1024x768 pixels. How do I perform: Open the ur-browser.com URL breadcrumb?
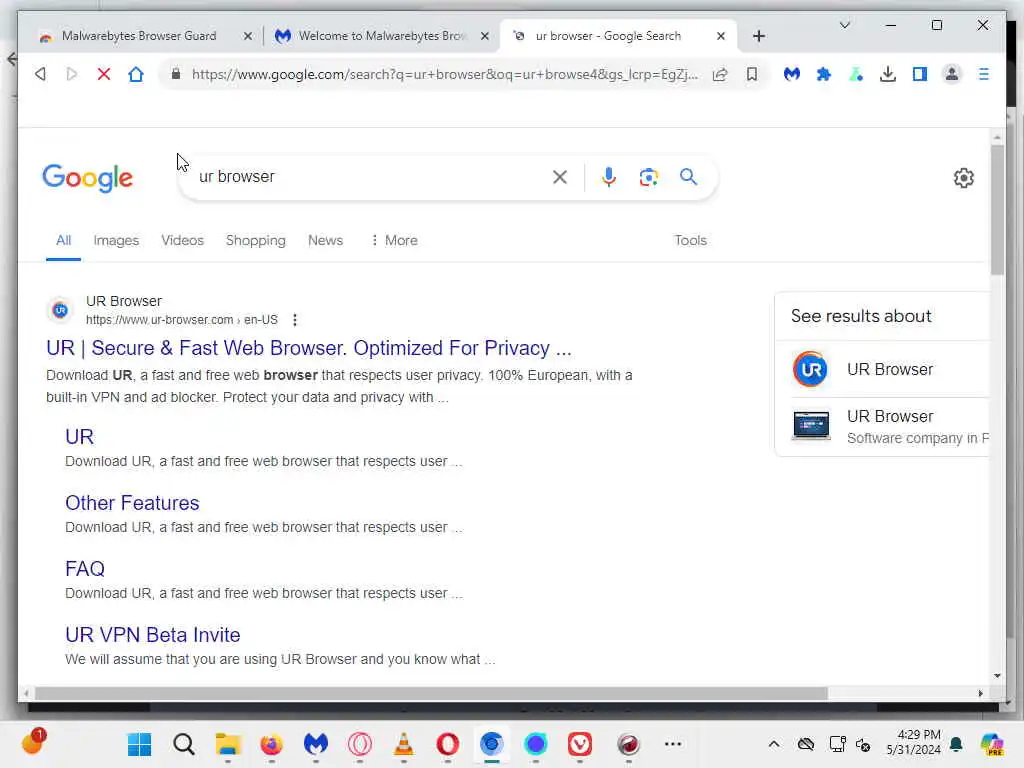(x=182, y=320)
